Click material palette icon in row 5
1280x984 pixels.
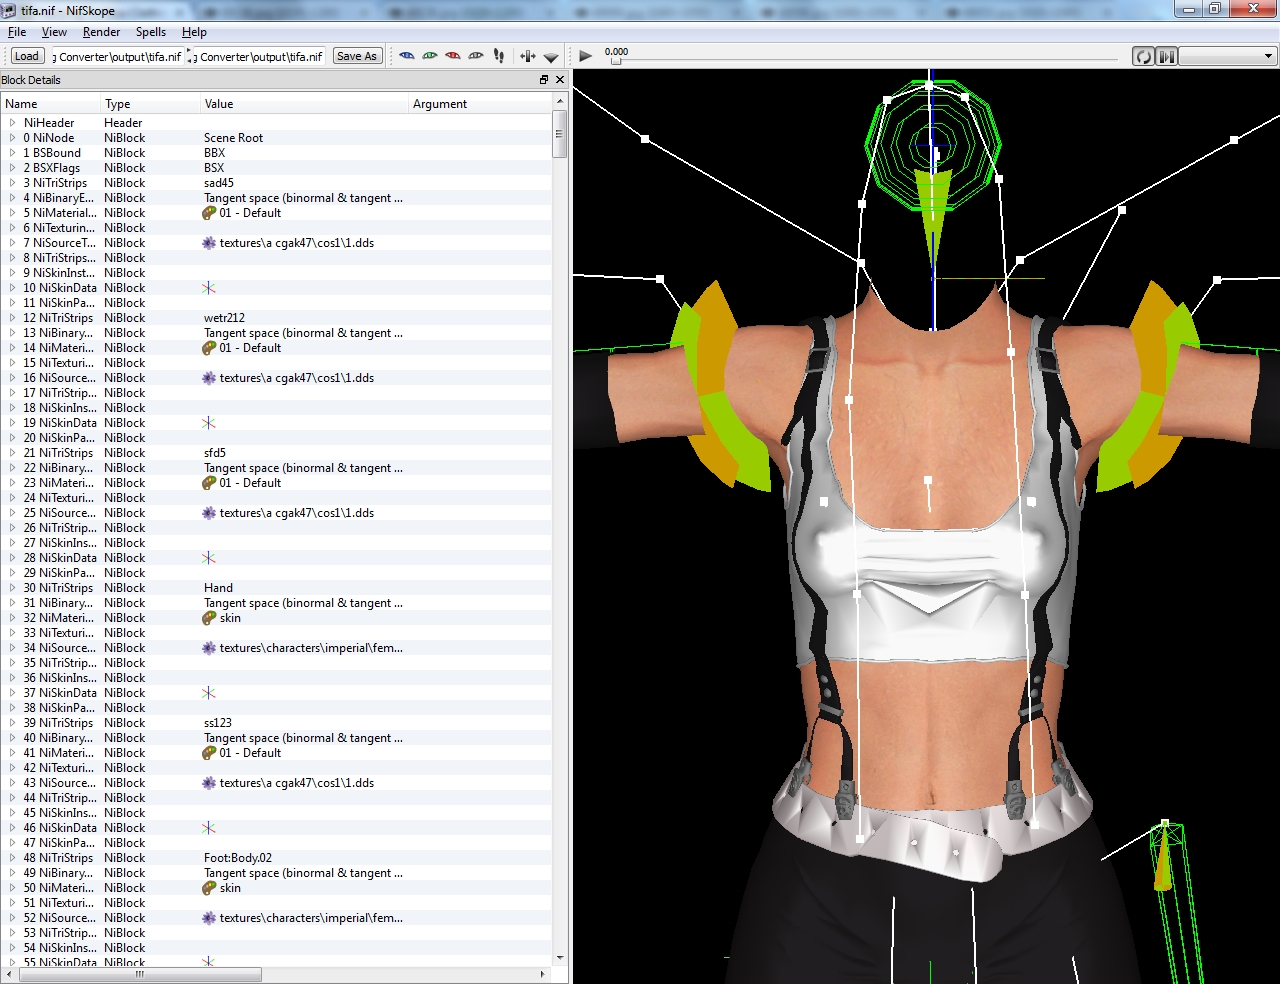click(x=209, y=213)
